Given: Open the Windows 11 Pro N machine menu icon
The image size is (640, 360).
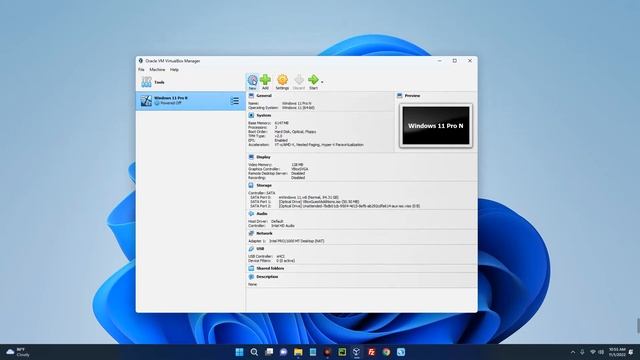Looking at the screenshot, I should pyautogui.click(x=235, y=101).
